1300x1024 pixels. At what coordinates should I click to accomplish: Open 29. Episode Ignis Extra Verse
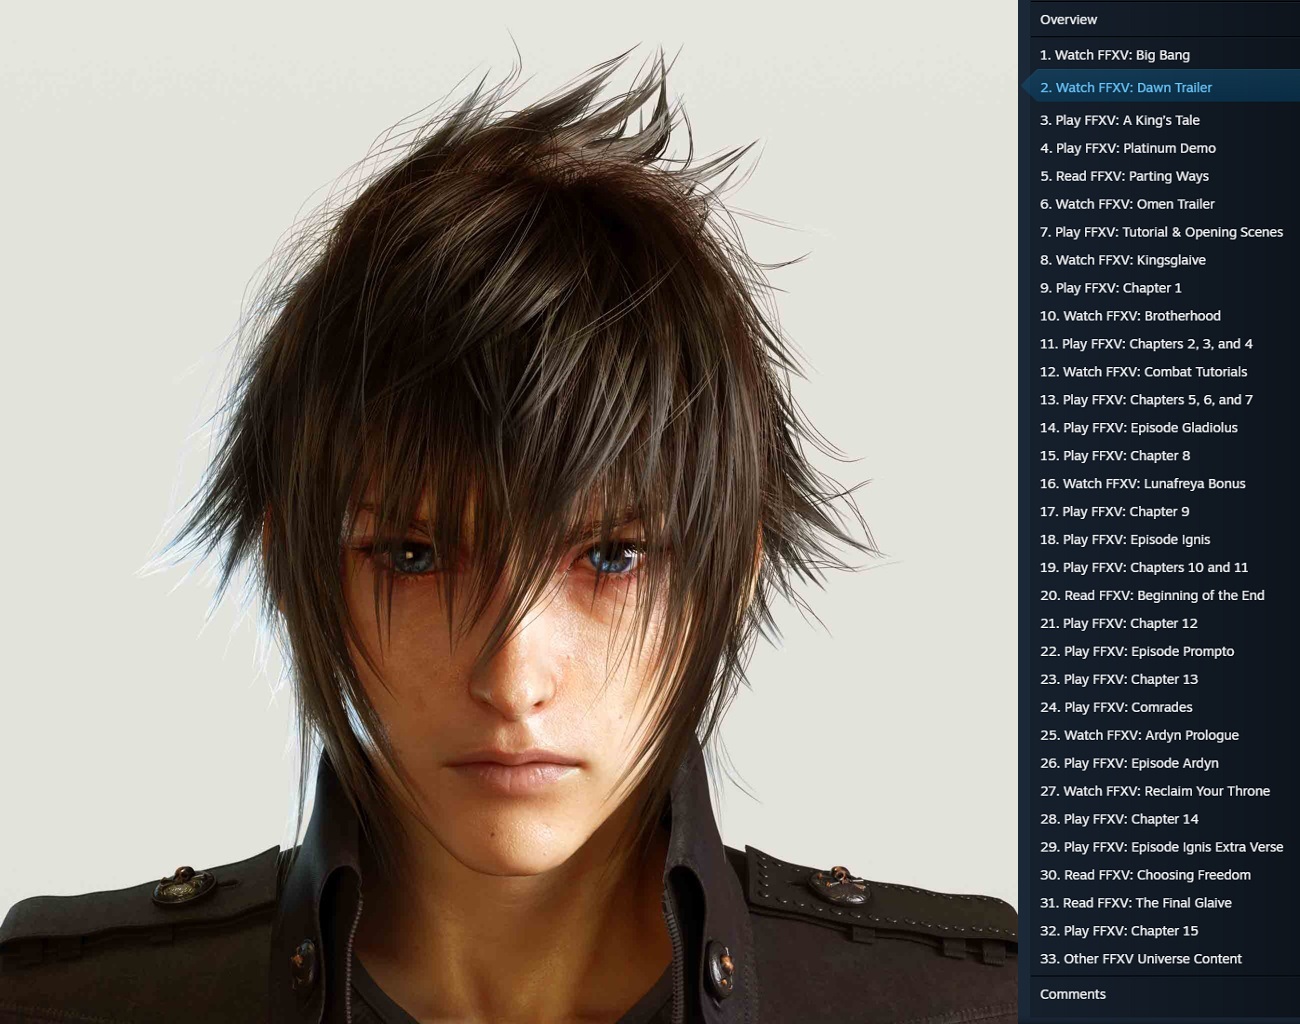[x=1161, y=848]
